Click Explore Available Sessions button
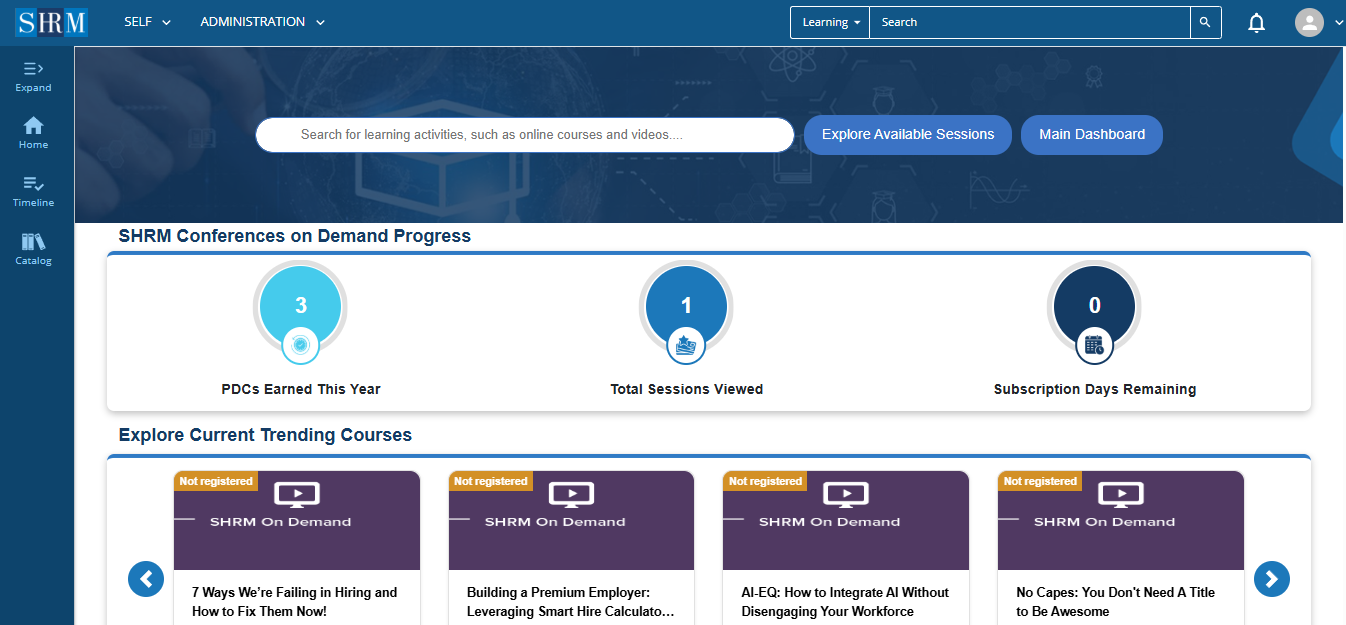The height and width of the screenshot is (625, 1346). pyautogui.click(x=908, y=135)
